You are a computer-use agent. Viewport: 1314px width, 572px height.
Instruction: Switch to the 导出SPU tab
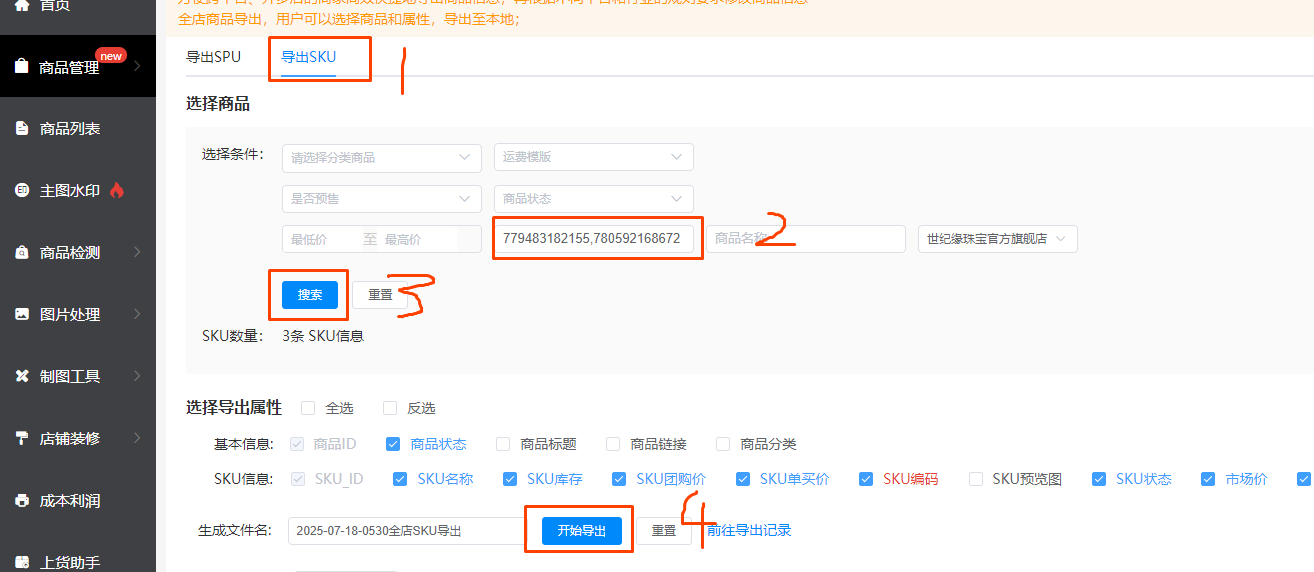click(213, 57)
